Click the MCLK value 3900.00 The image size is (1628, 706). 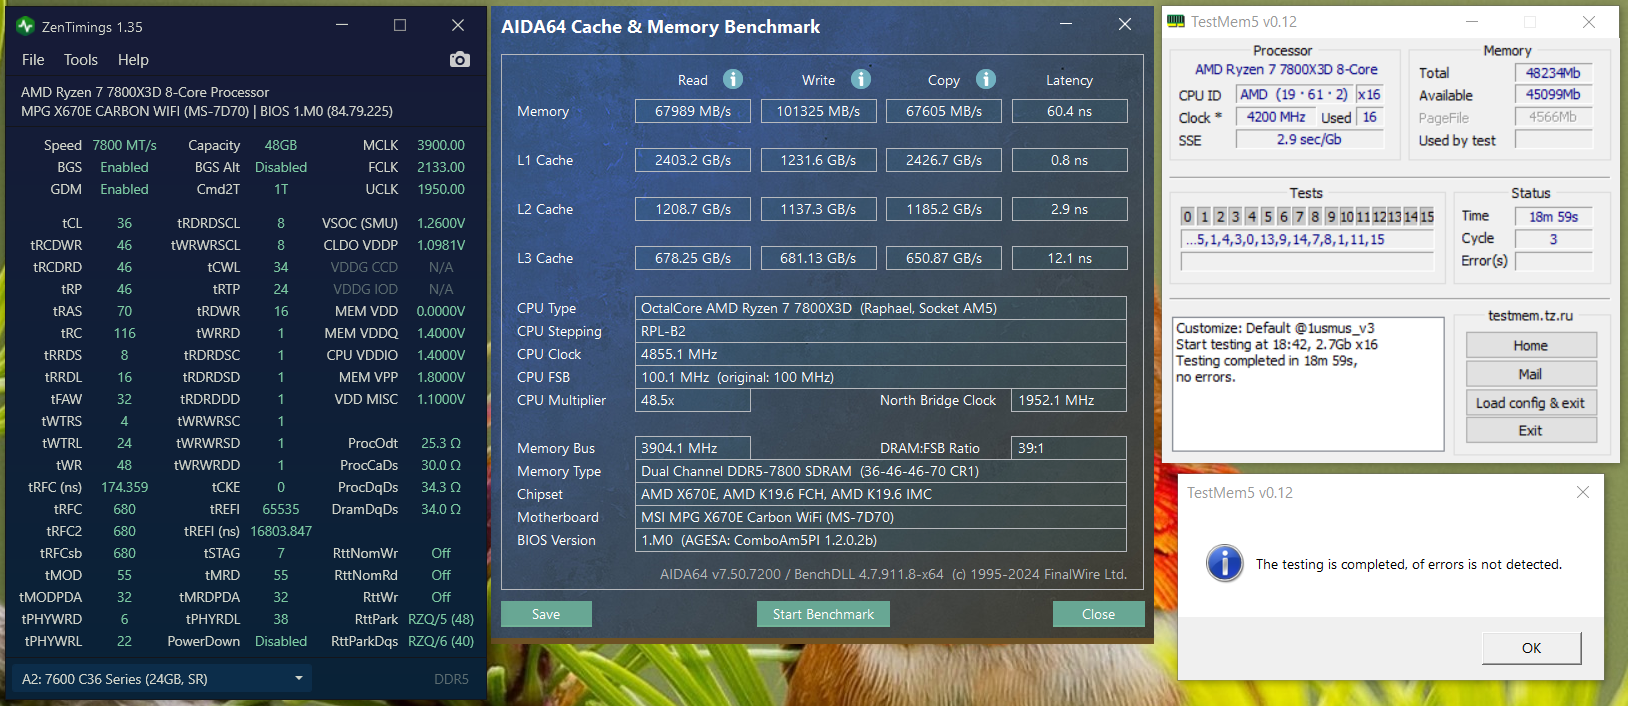point(441,145)
